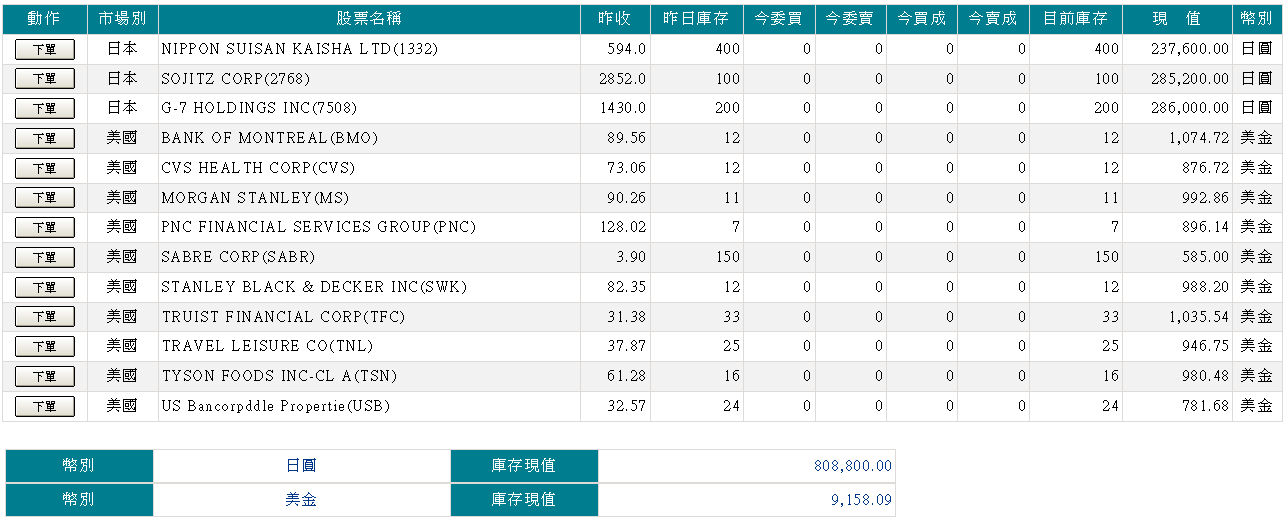Screen dimensions: 1288x520
Task: Place order for BANK OF MONTREAL
Action: pos(44,138)
